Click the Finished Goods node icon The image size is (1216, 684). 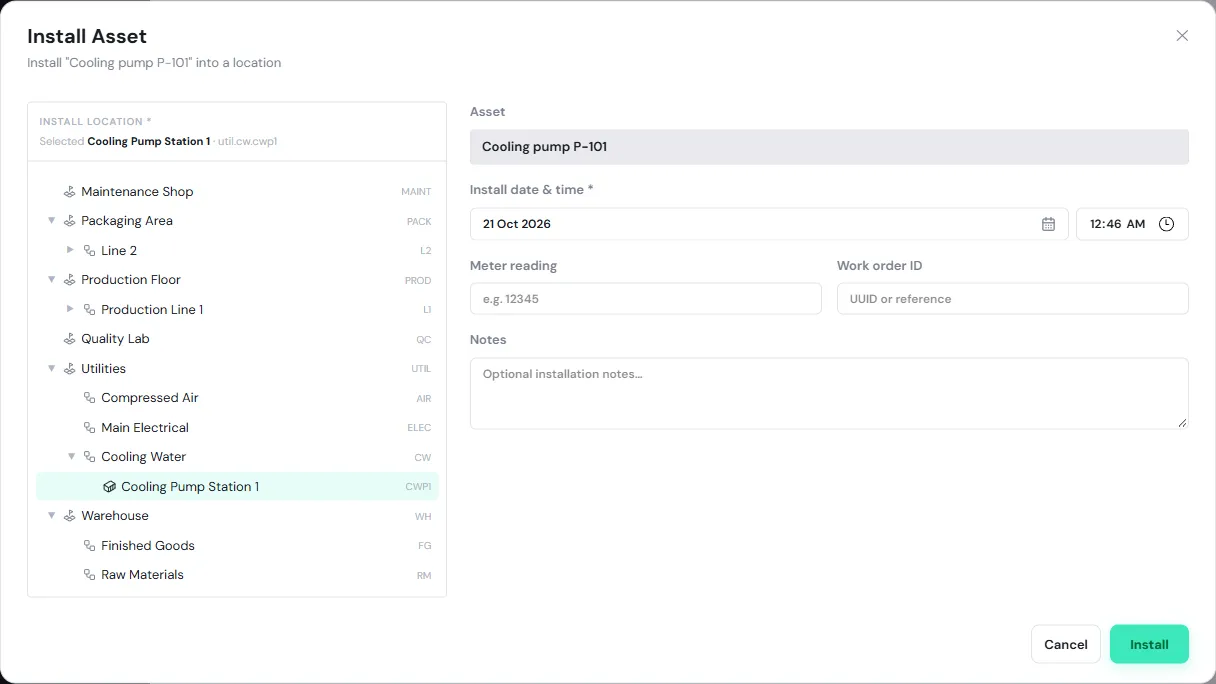pos(90,546)
